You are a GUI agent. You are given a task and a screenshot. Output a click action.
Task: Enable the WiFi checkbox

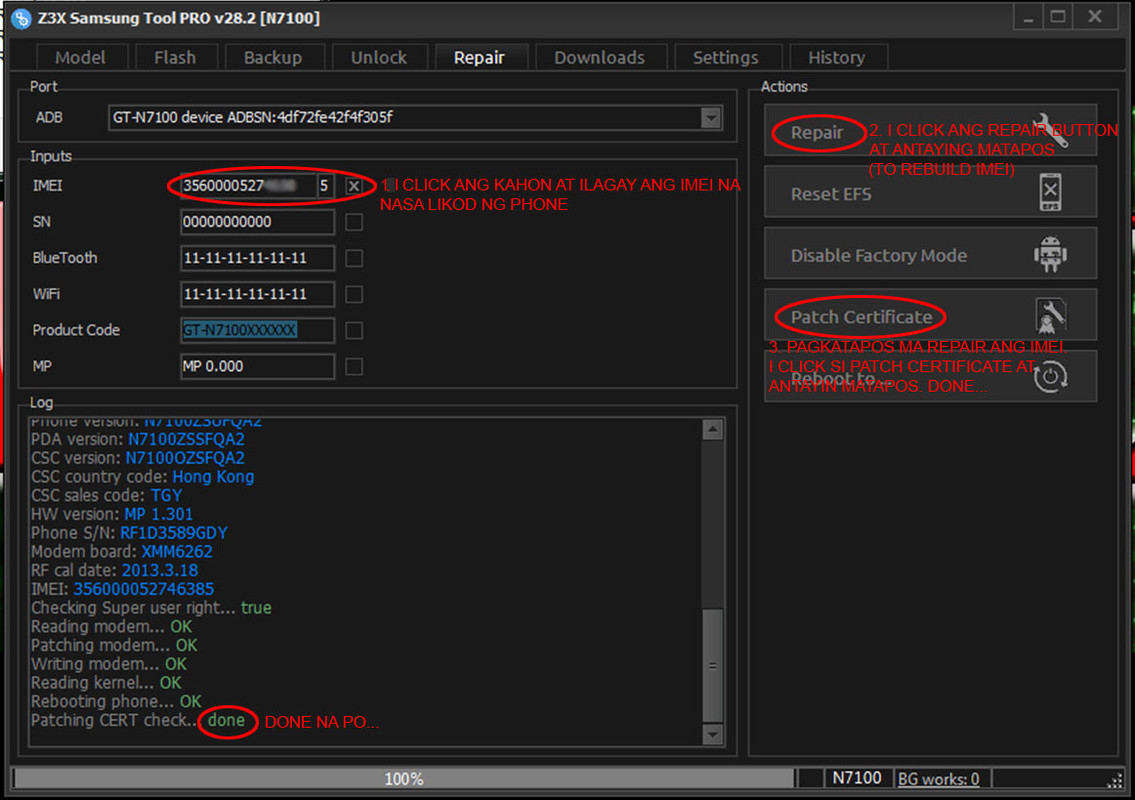click(354, 295)
